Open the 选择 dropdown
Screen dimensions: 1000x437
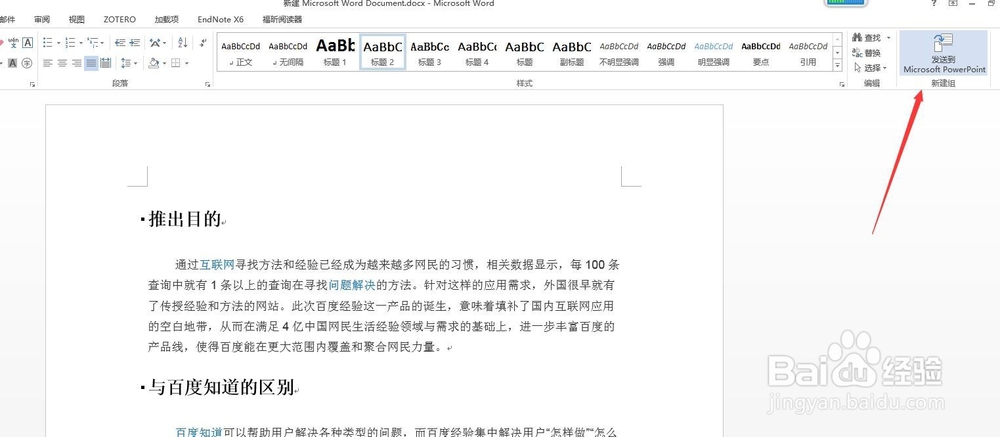(871, 68)
